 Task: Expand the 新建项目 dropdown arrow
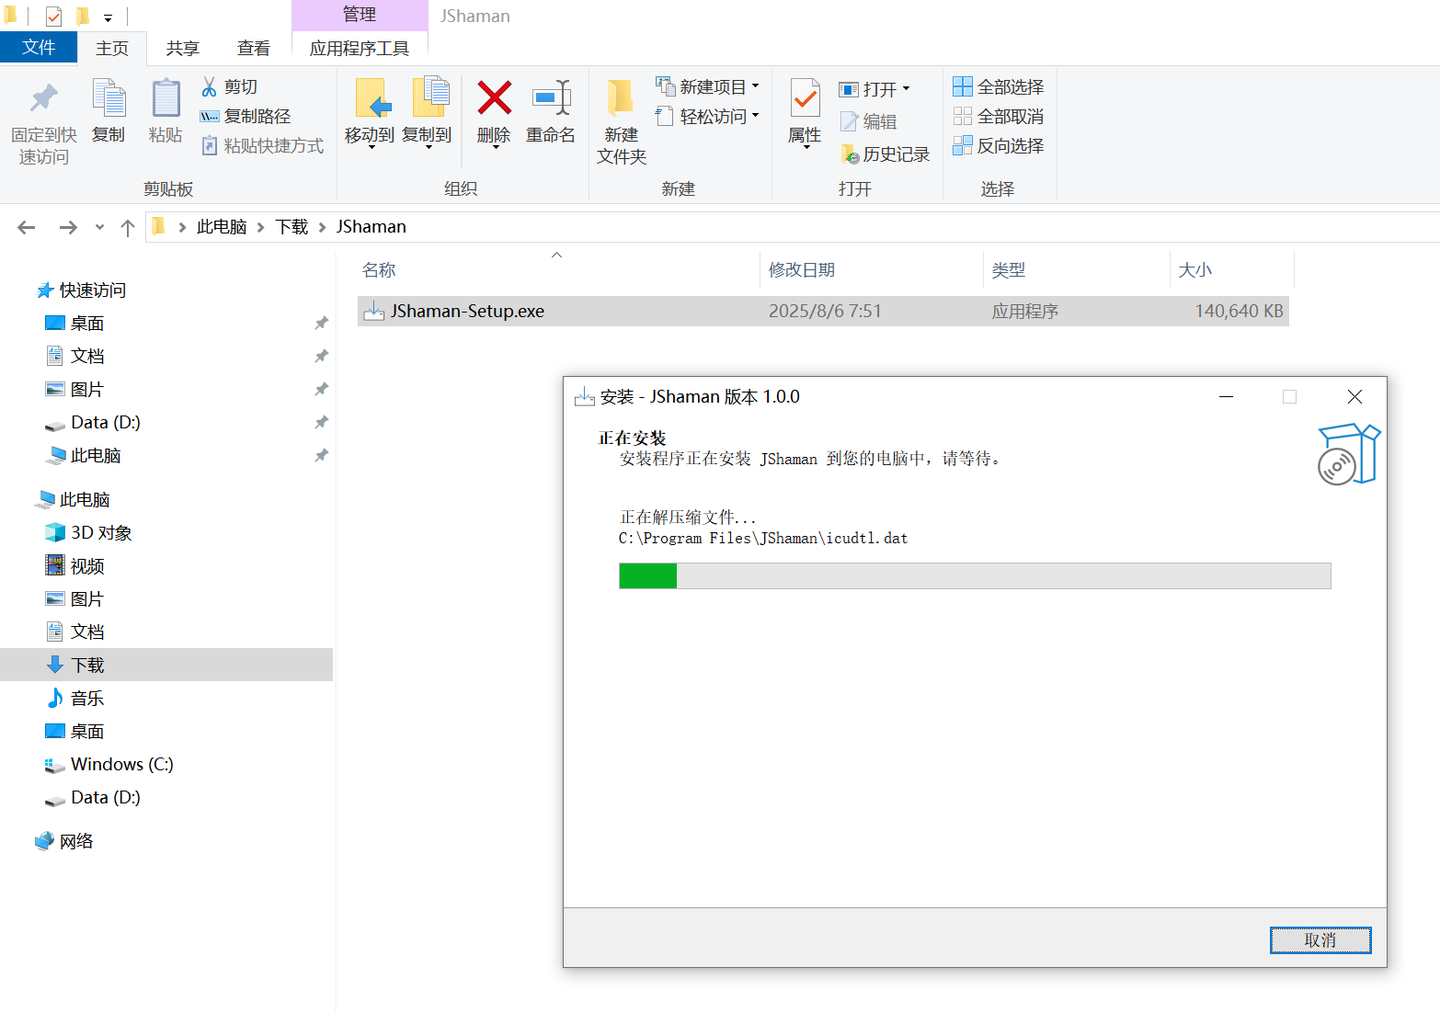tap(755, 85)
